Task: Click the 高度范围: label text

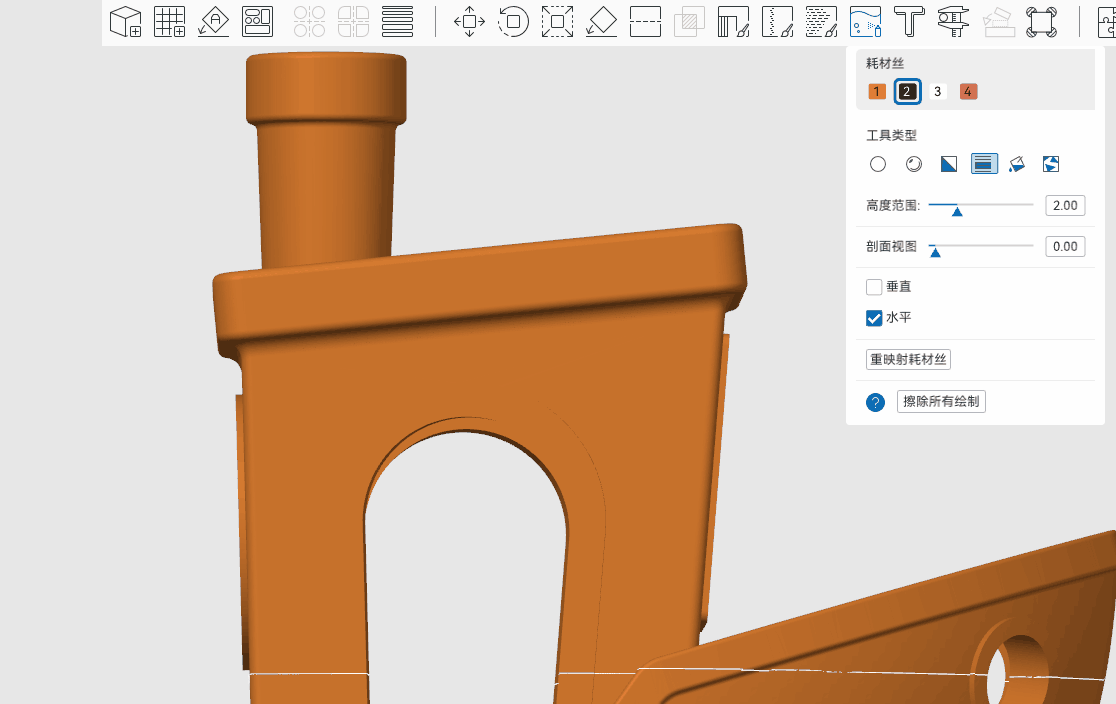Action: click(893, 205)
